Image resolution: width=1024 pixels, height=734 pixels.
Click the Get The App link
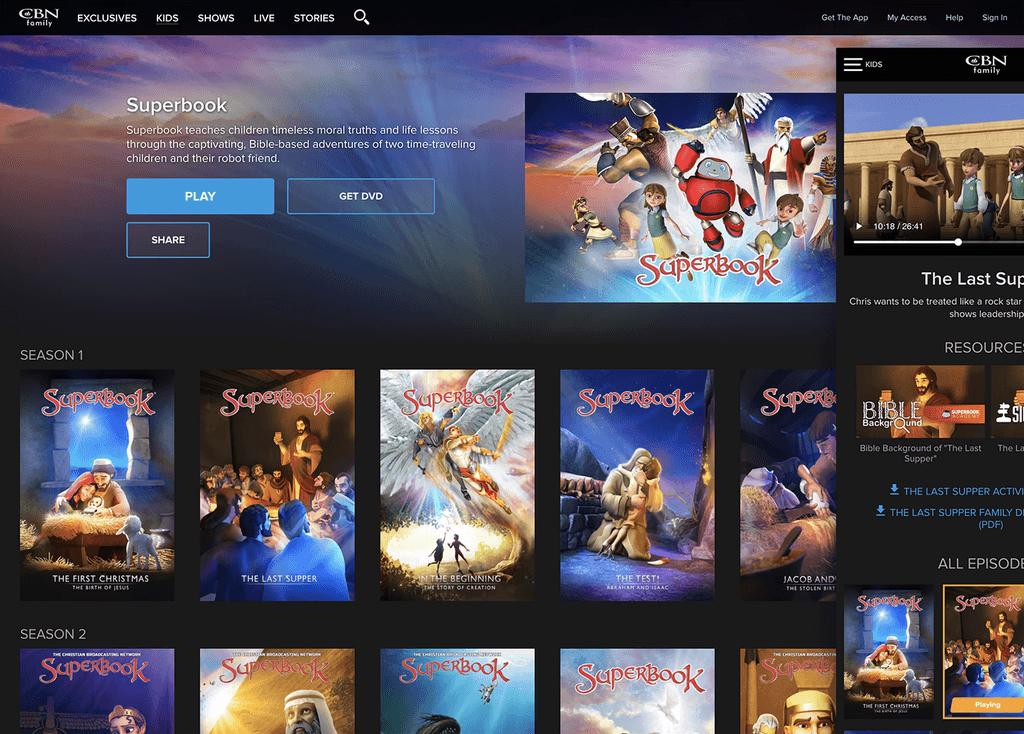click(844, 18)
